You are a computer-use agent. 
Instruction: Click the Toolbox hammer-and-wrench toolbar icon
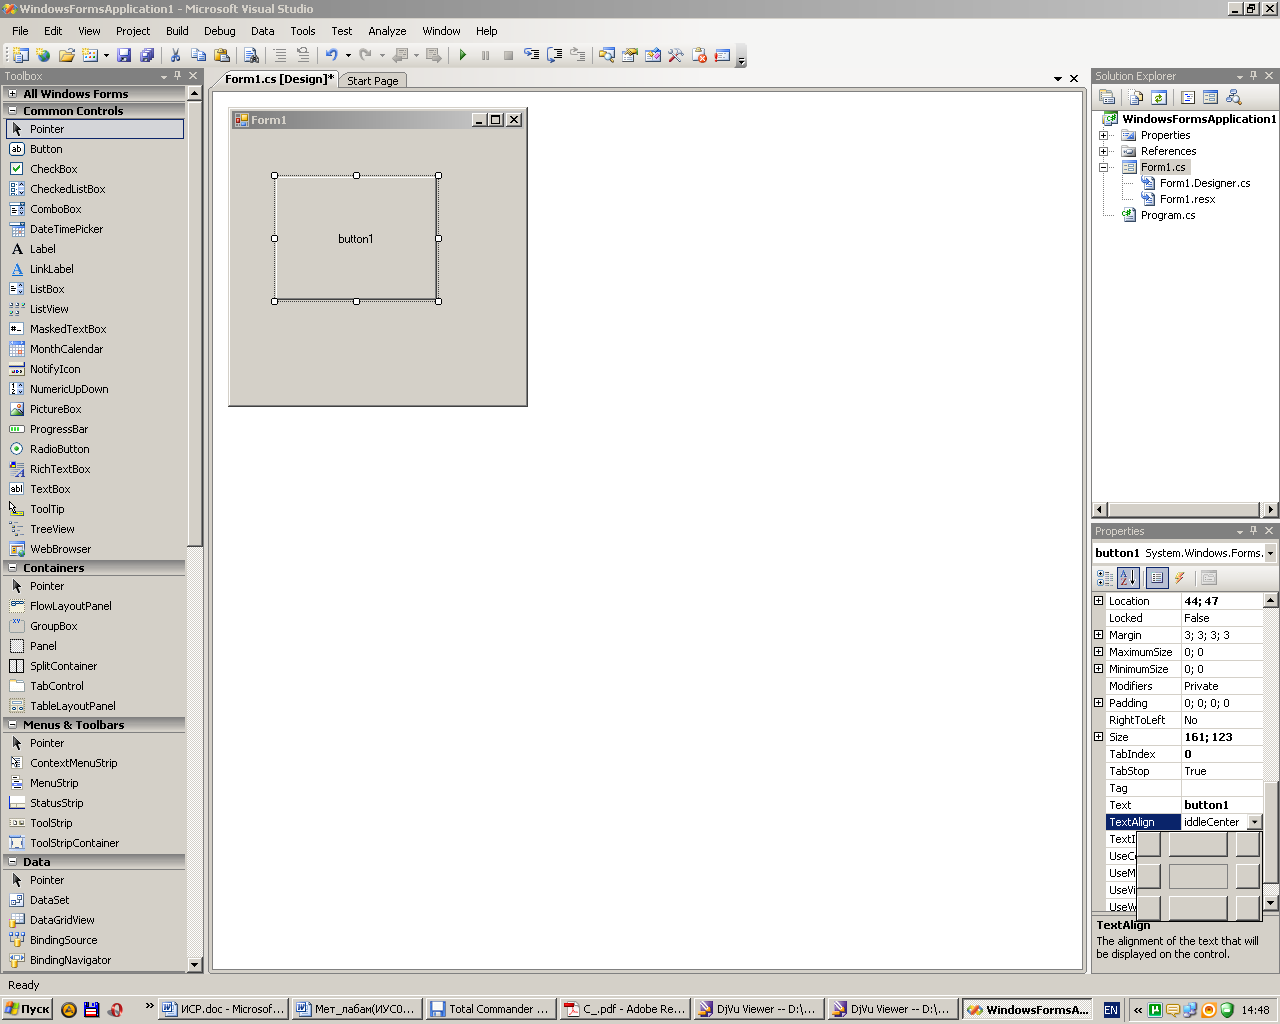(676, 55)
